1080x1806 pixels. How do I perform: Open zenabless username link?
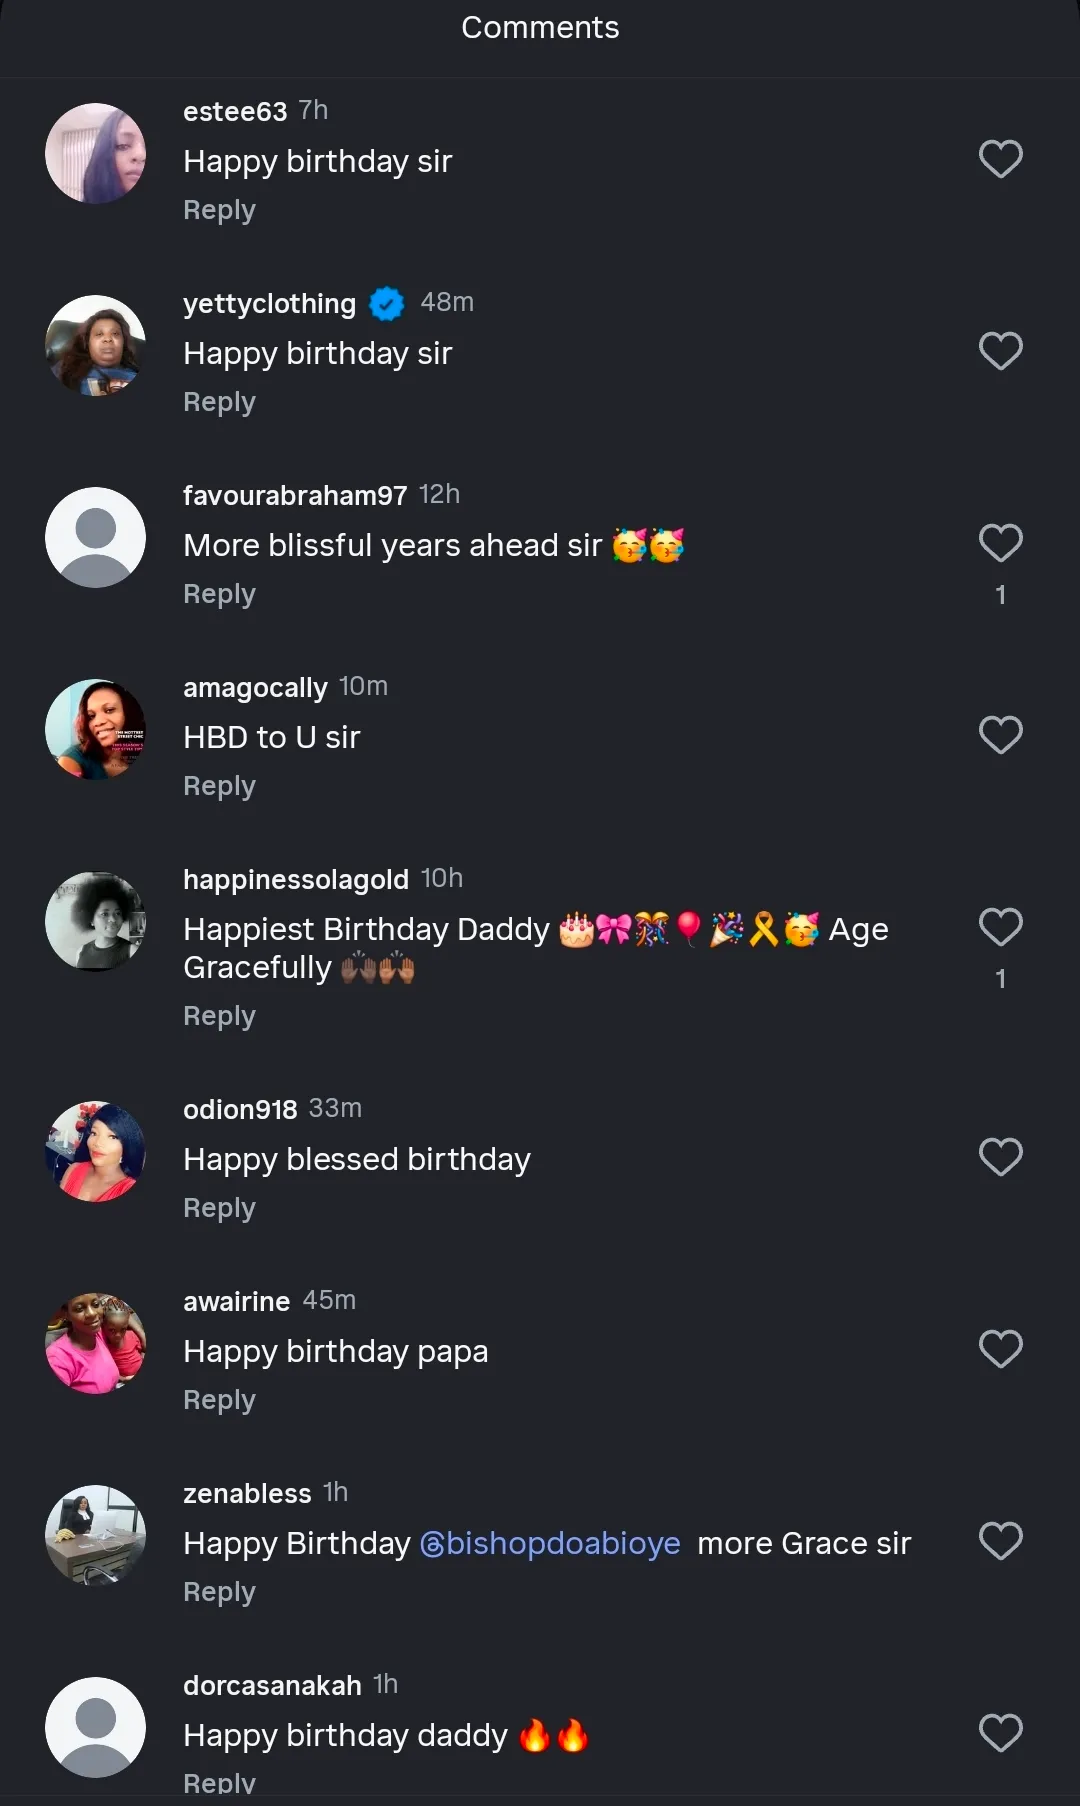[247, 1494]
